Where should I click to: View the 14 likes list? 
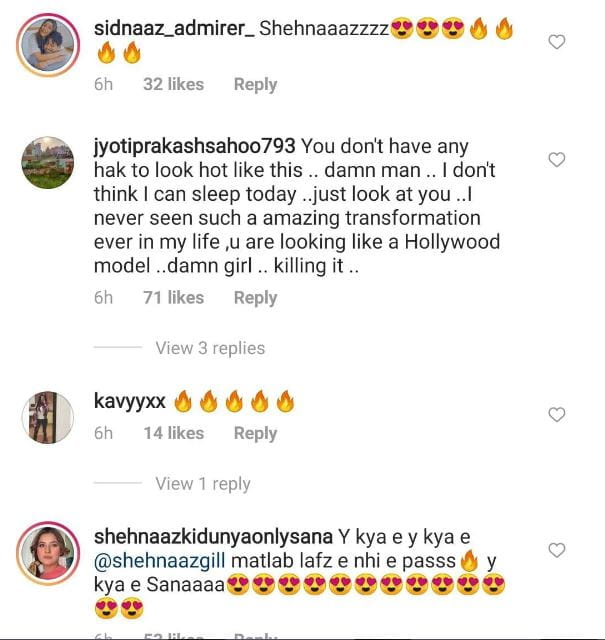tap(173, 433)
